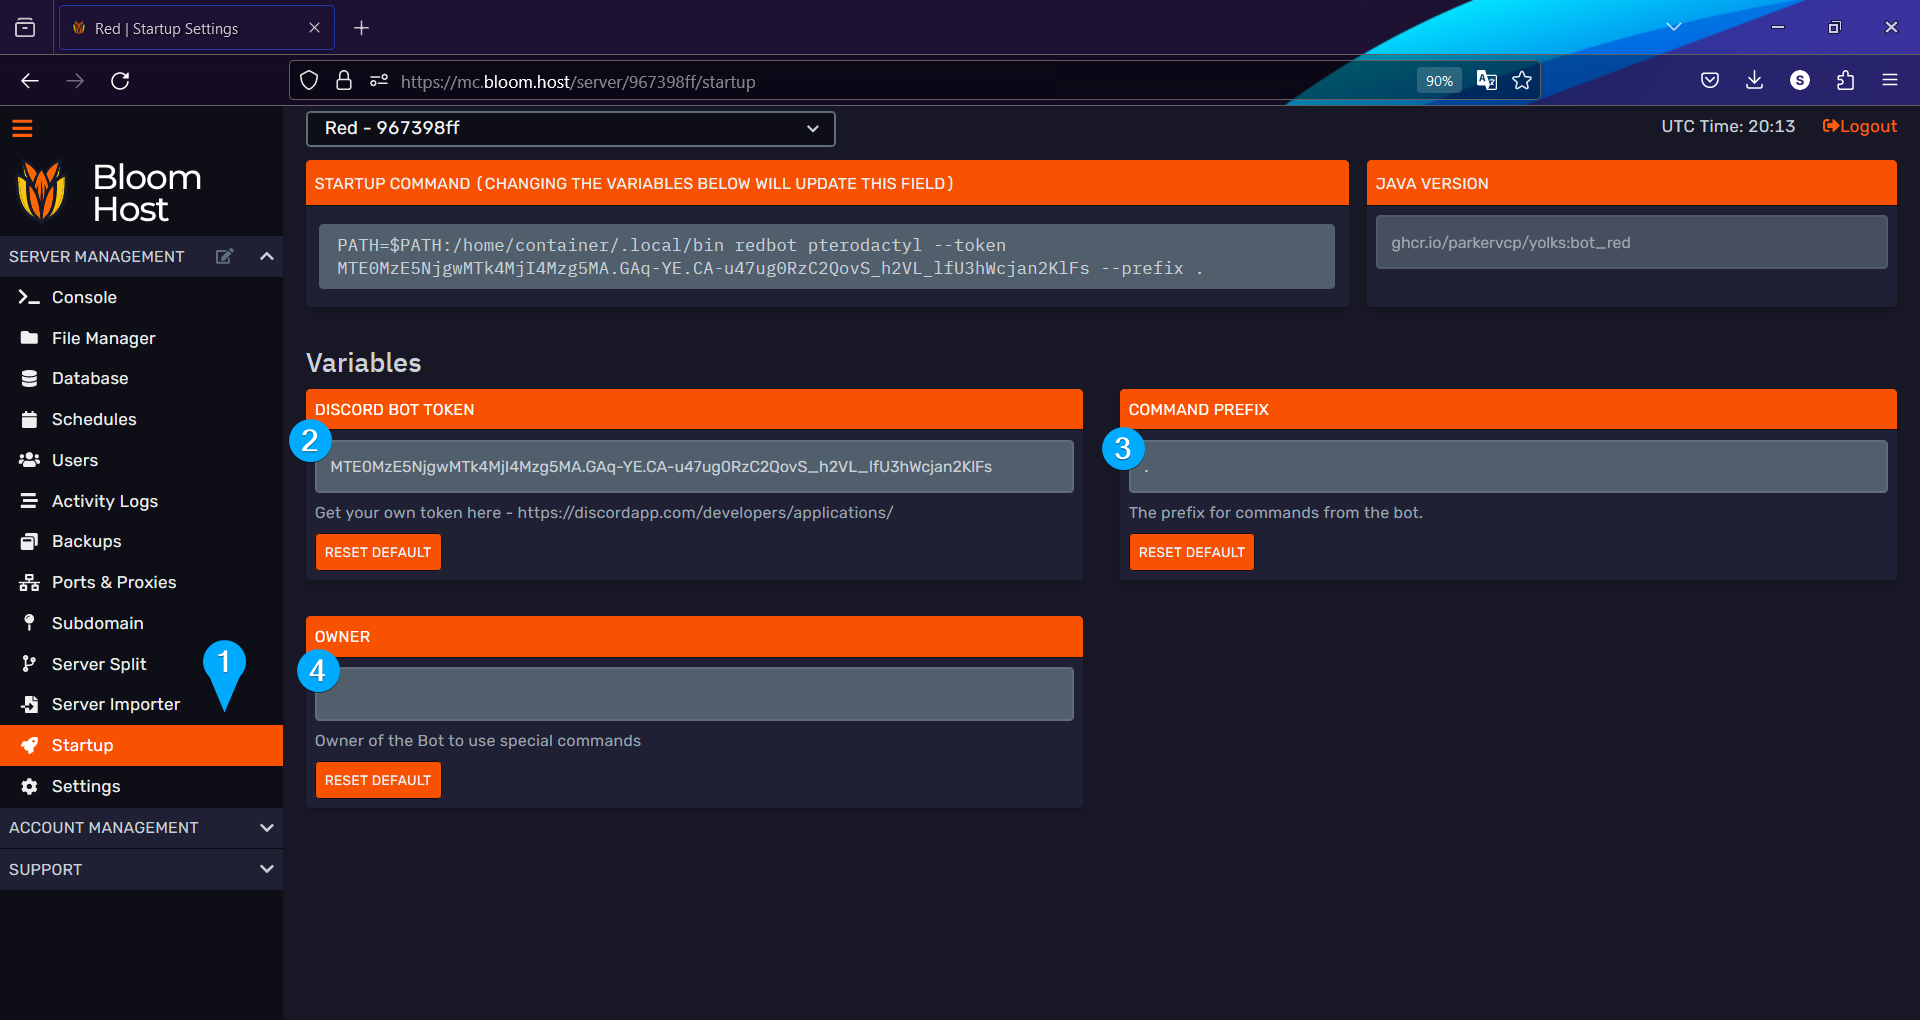This screenshot has width=1920, height=1020.
Task: Click the Java Version image field
Action: 1631,242
